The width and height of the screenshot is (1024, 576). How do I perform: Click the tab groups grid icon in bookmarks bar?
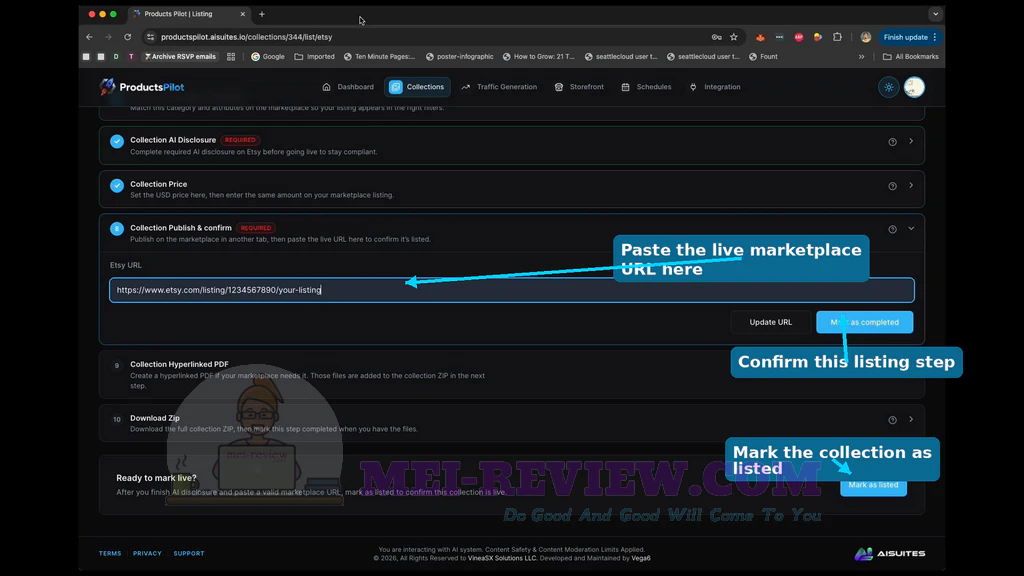(231, 57)
